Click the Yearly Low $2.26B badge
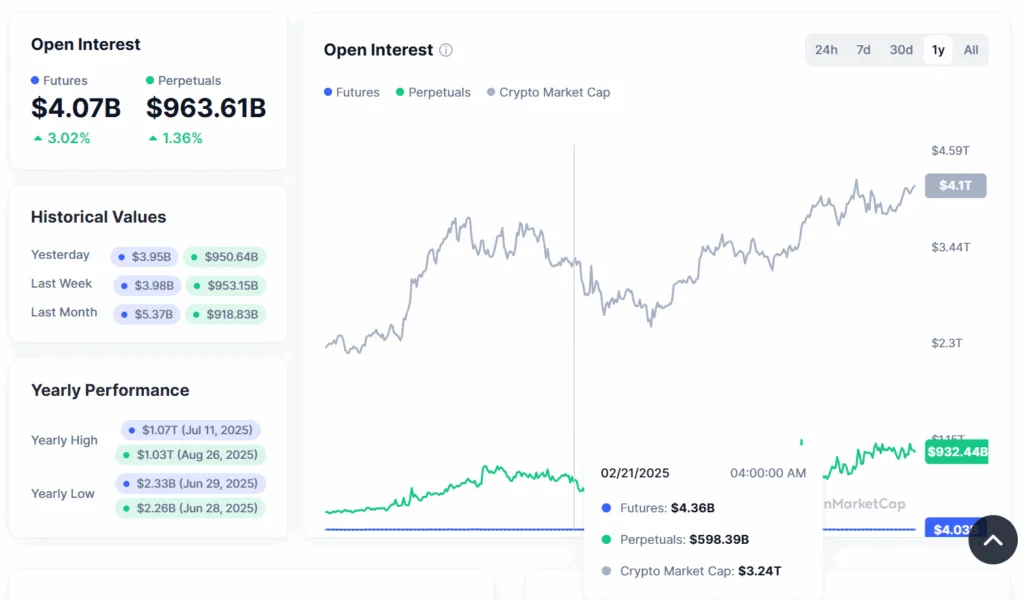The image size is (1024, 600). (x=190, y=508)
